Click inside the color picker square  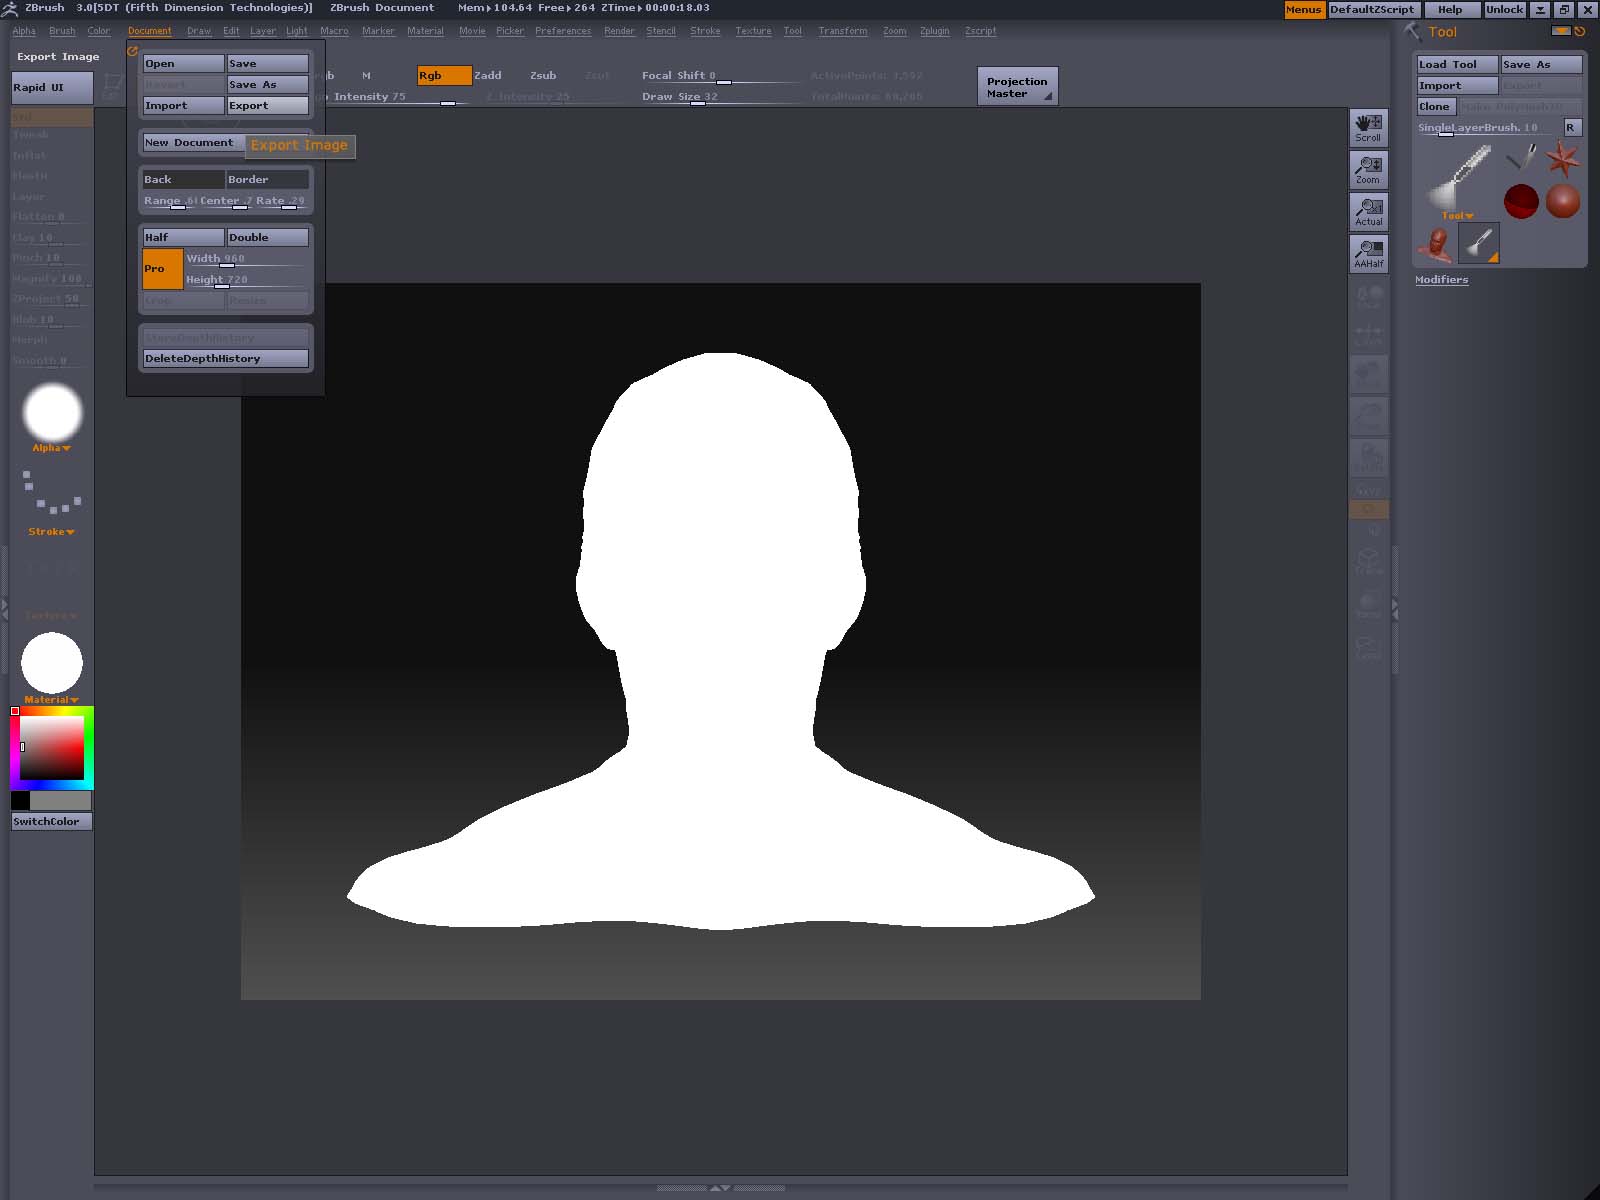[52, 747]
